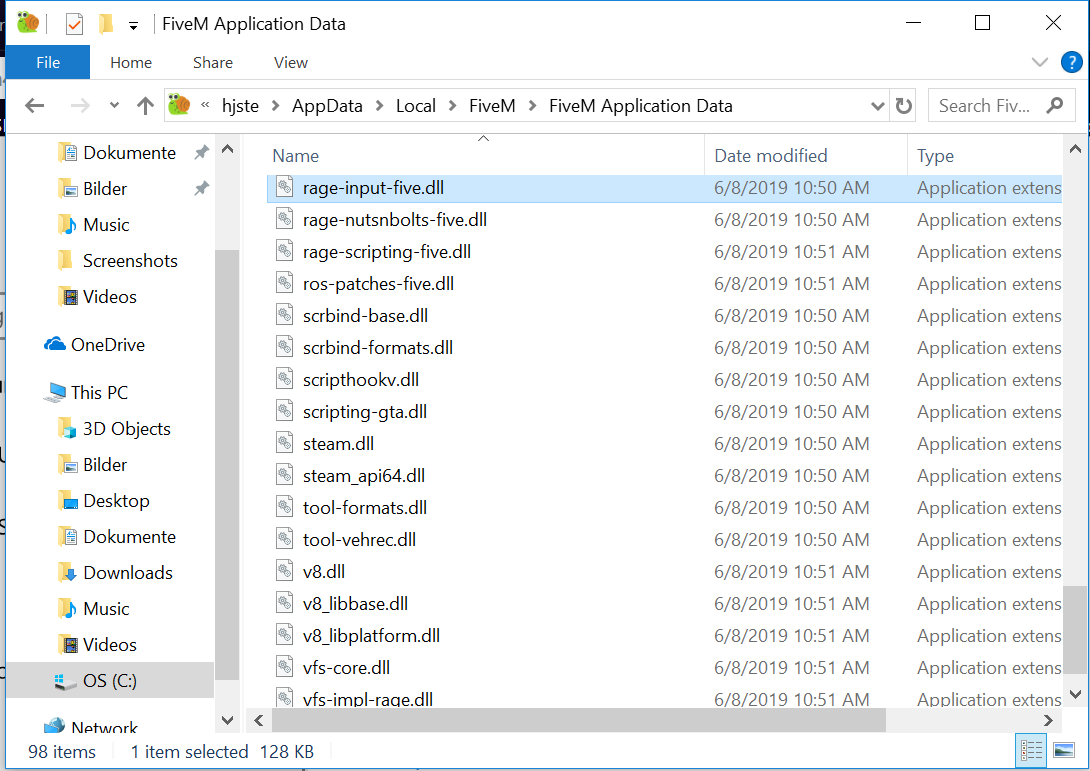Go up one folder level
The width and height of the screenshot is (1090, 771).
[x=145, y=106]
